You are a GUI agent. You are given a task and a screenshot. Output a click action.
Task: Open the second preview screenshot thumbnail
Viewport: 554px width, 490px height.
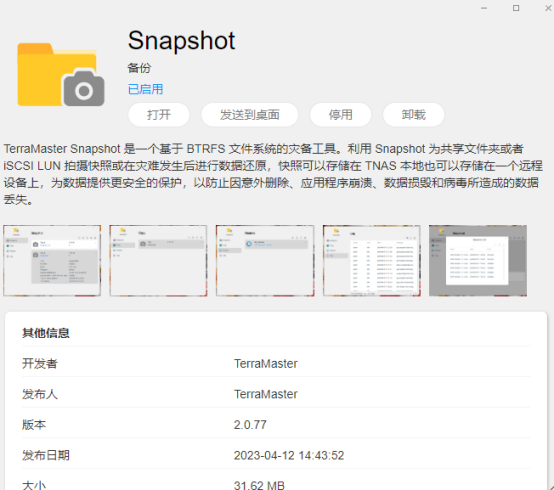coord(158,261)
